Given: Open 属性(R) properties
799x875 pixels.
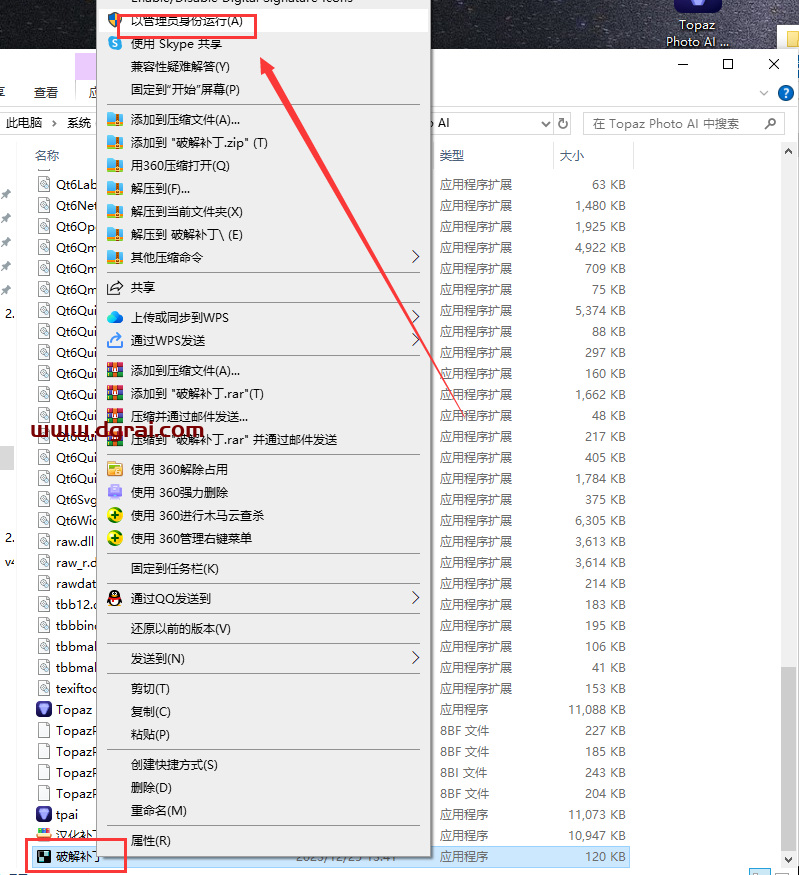Looking at the screenshot, I should 150,841.
